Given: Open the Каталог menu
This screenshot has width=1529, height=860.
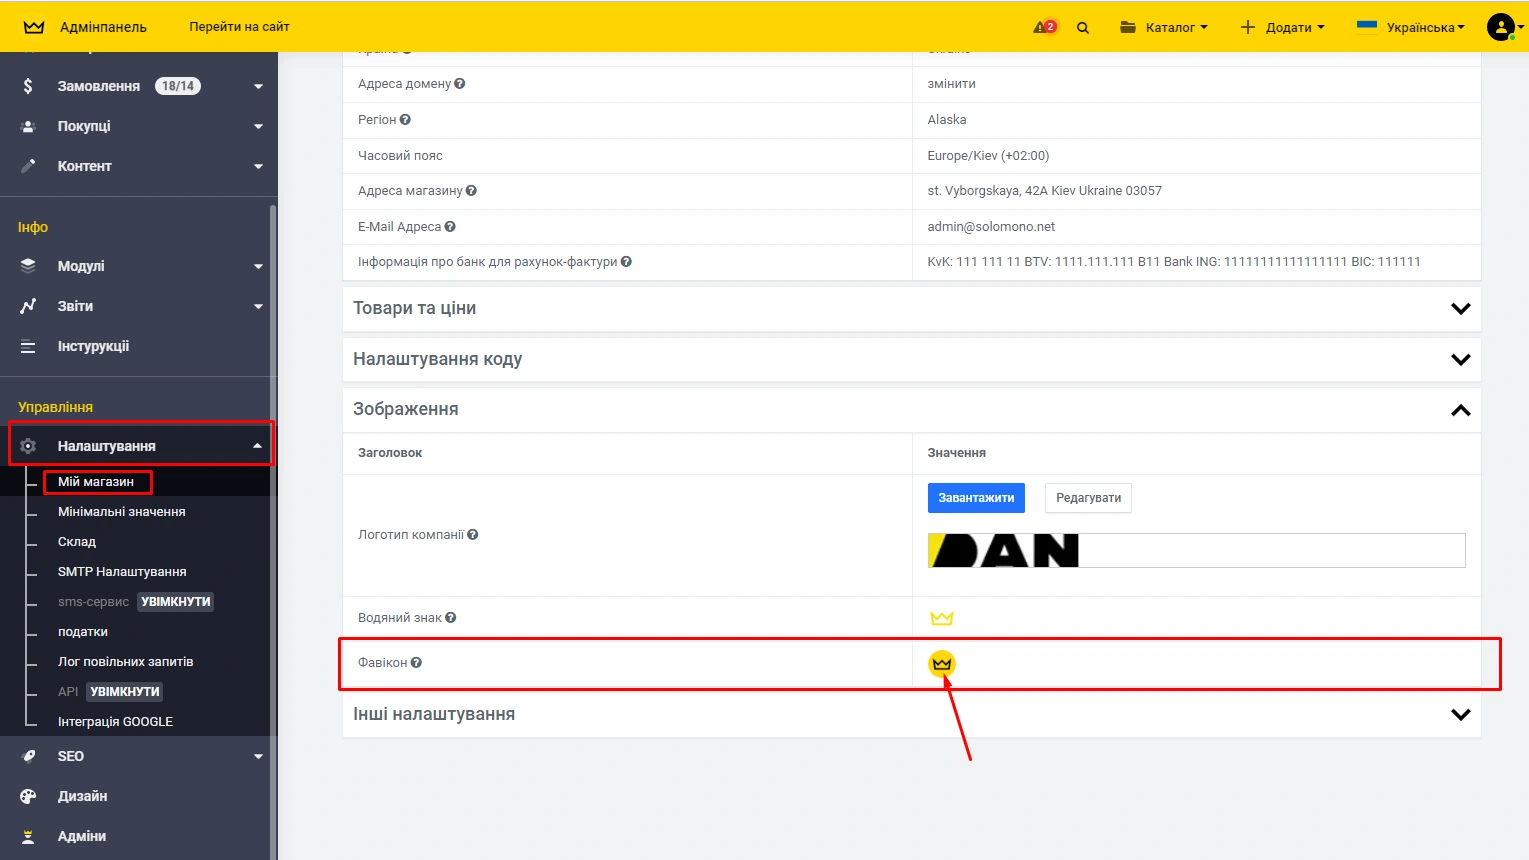Looking at the screenshot, I should pyautogui.click(x=1164, y=27).
